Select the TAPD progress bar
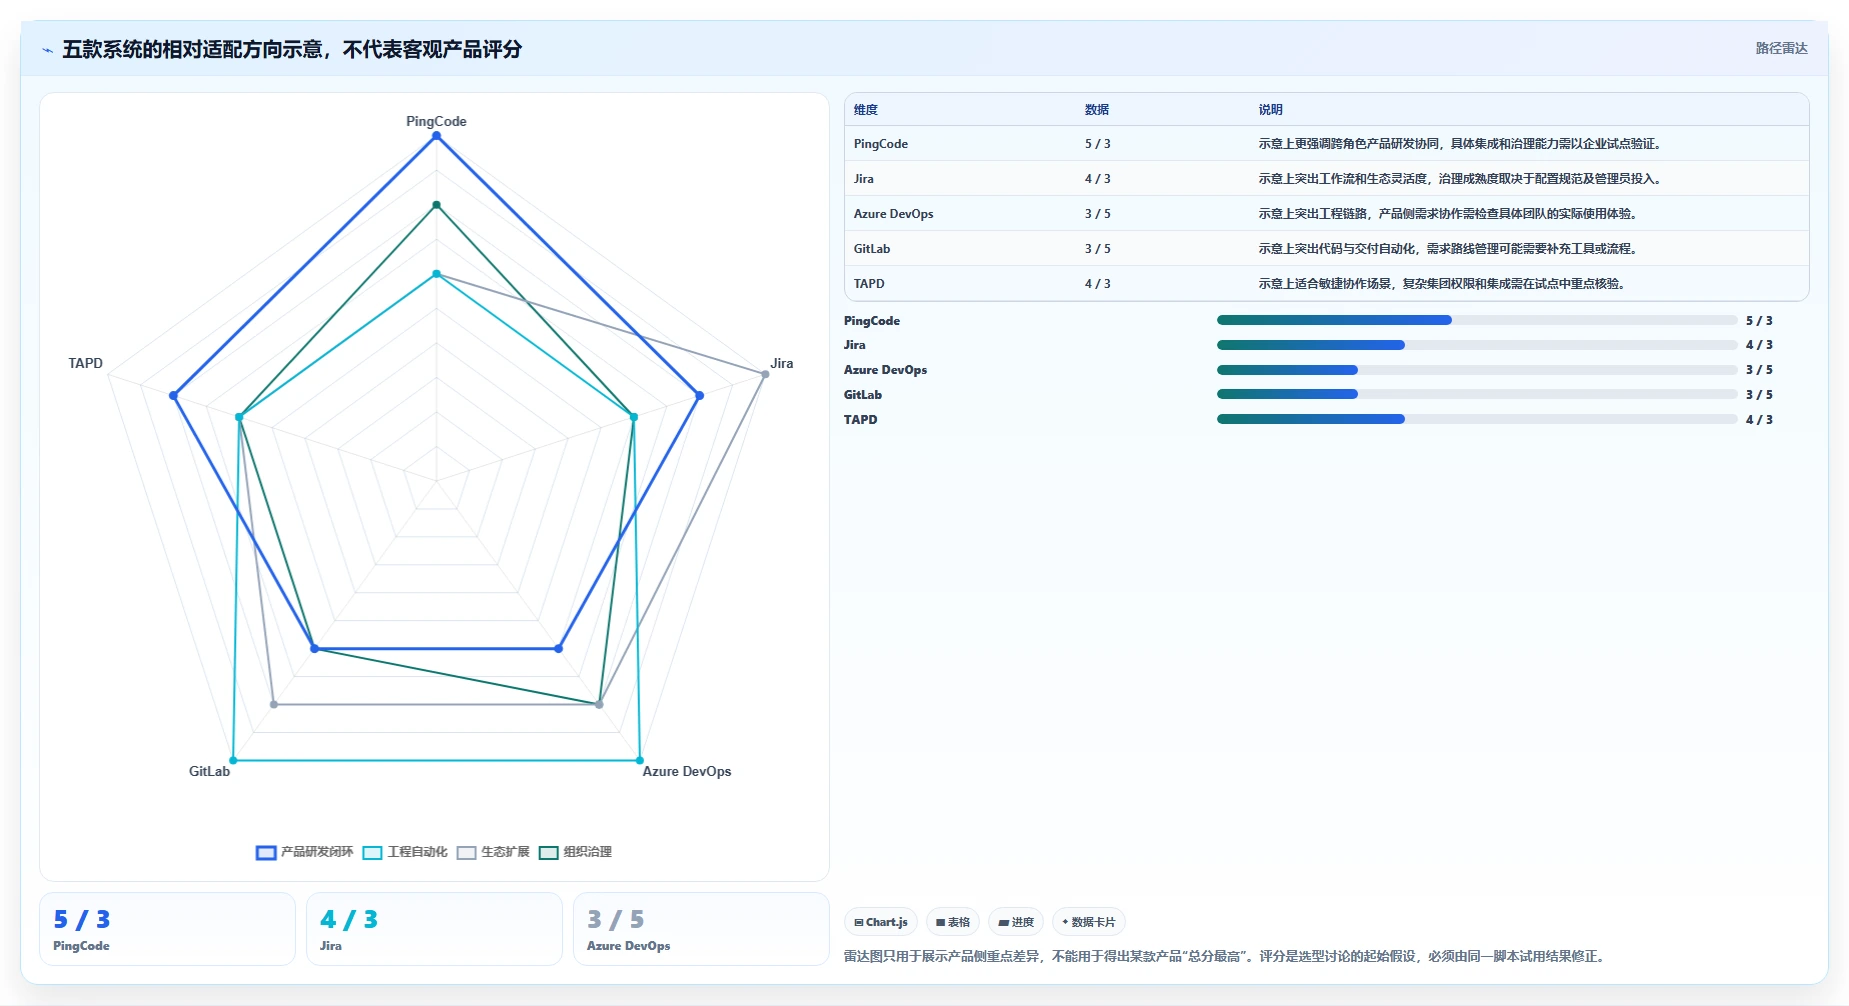1849x1006 pixels. (1477, 419)
